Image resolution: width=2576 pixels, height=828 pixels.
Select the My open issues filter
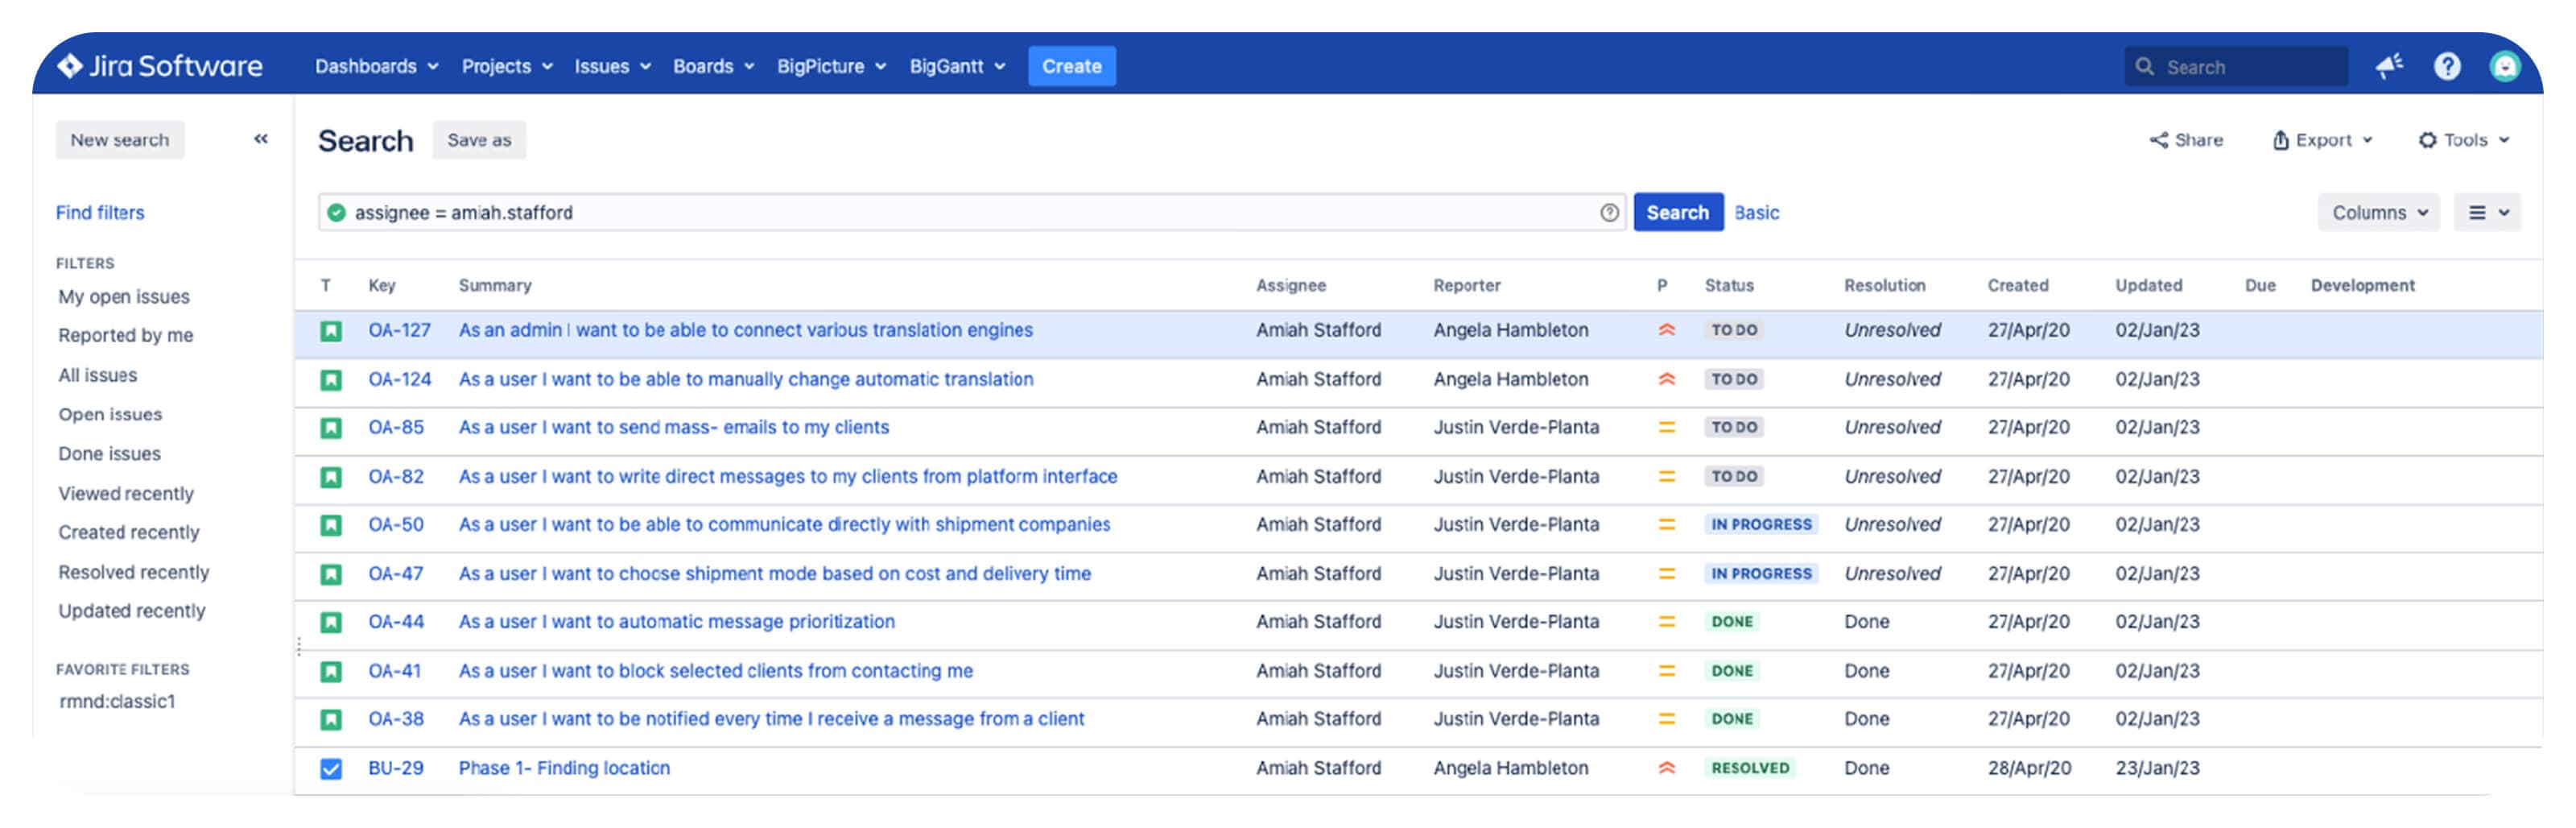(x=124, y=296)
